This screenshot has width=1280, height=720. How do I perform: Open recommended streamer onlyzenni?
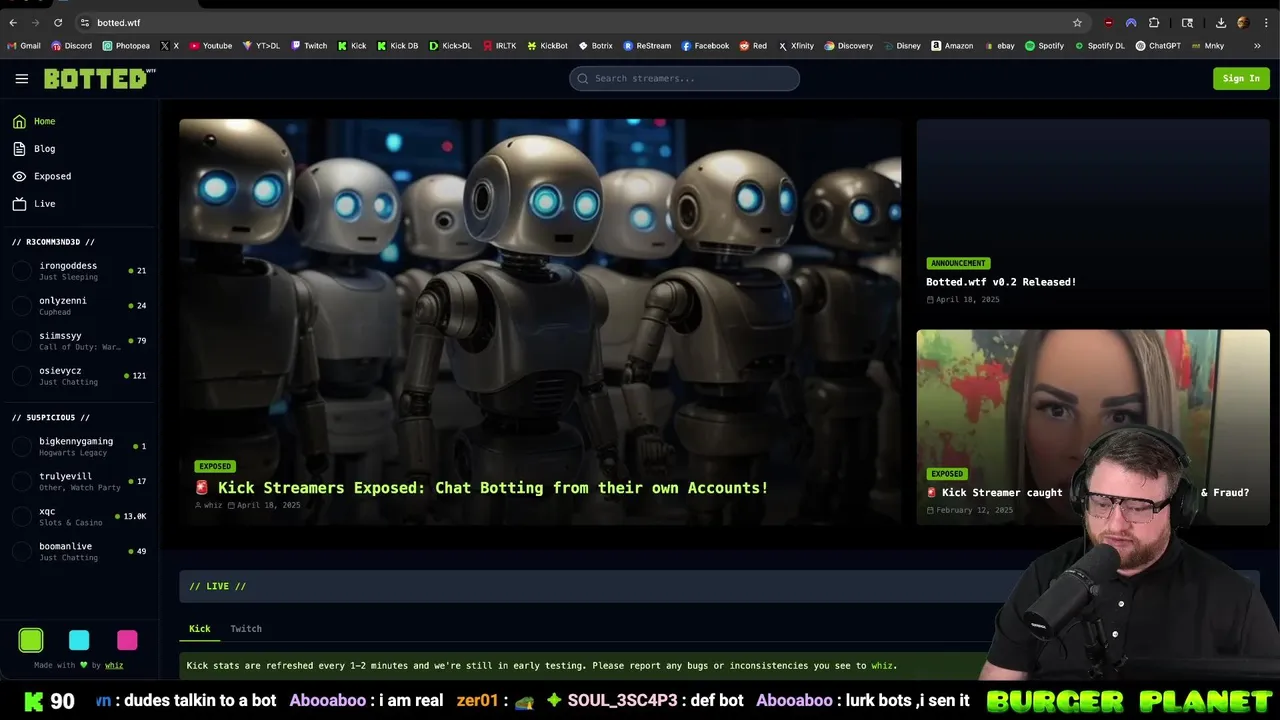click(79, 306)
